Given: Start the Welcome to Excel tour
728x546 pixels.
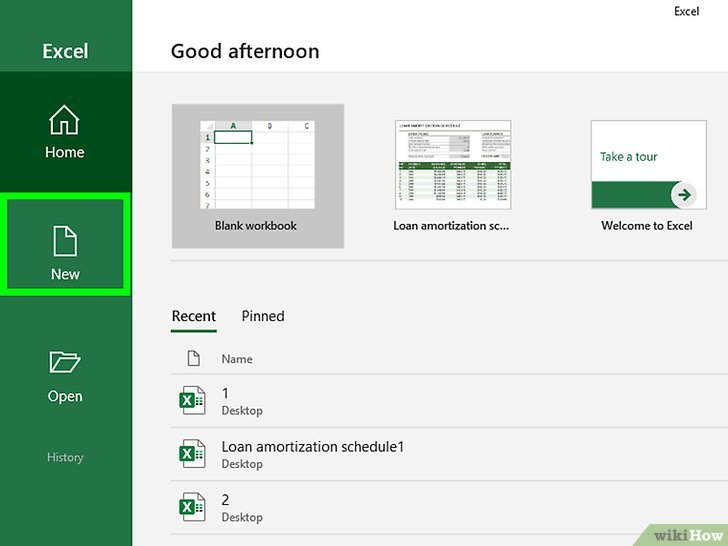Looking at the screenshot, I should pos(648,176).
